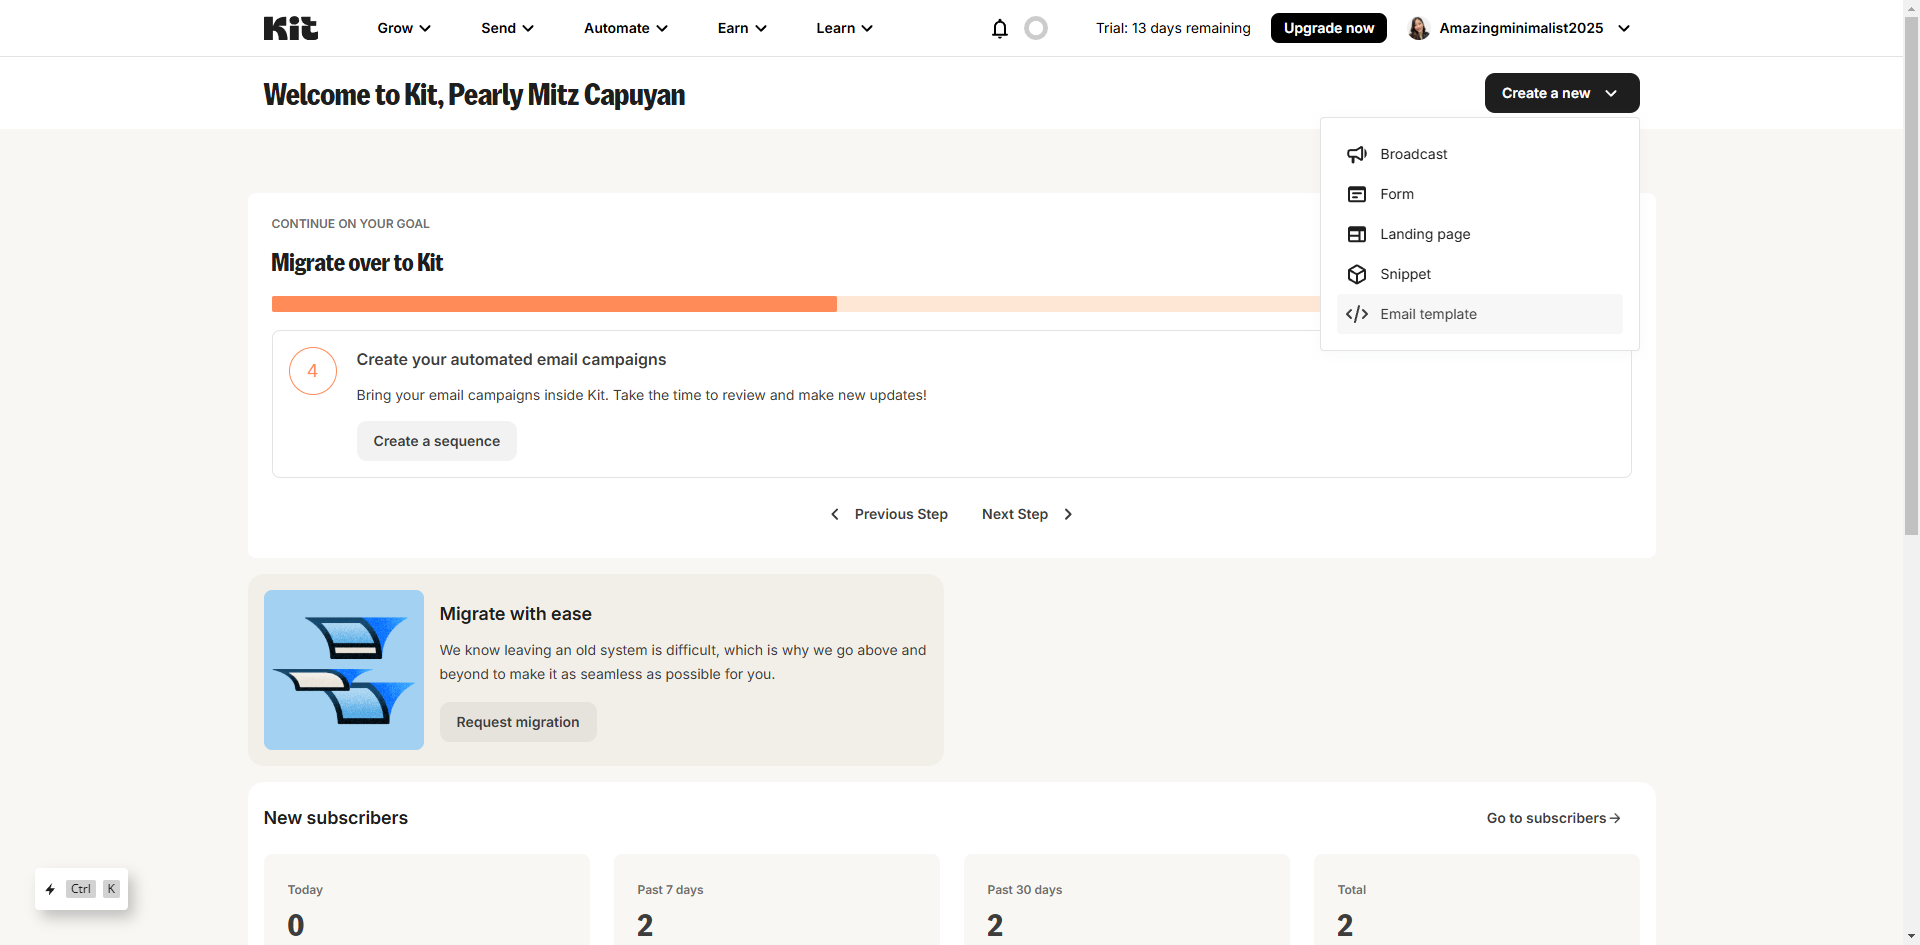Click Trial: 13 days remaining text
This screenshot has height=945, width=1920.
click(1173, 28)
